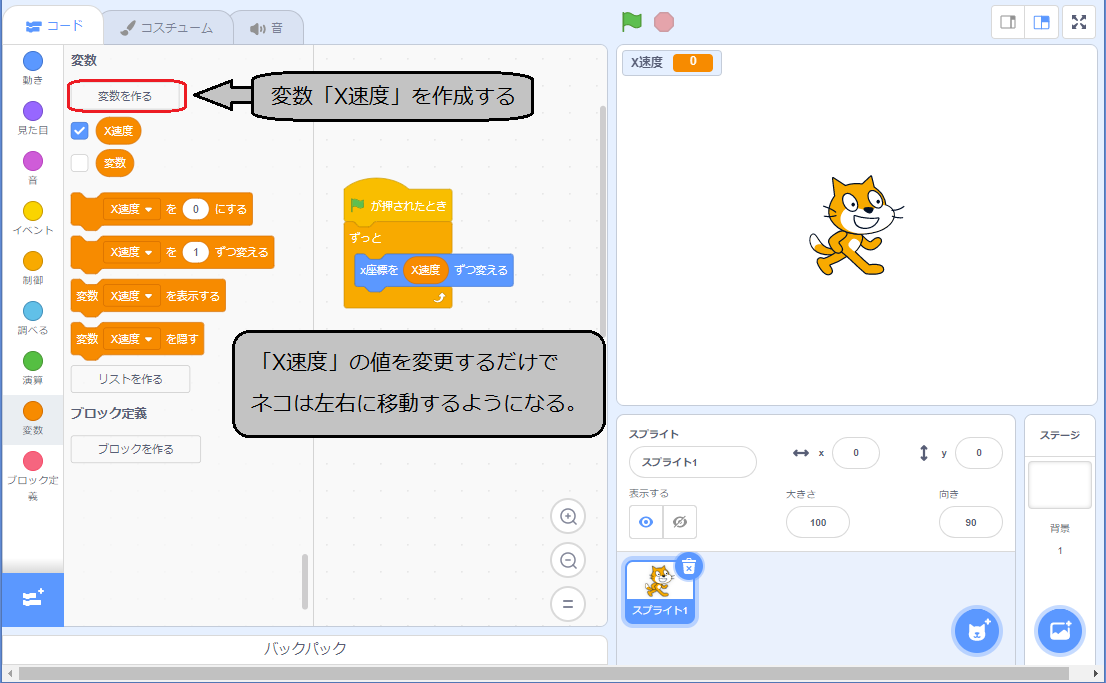Image resolution: width=1106 pixels, height=683 pixels.
Task: Click the sprite name field スプライト1
Action: 693,462
